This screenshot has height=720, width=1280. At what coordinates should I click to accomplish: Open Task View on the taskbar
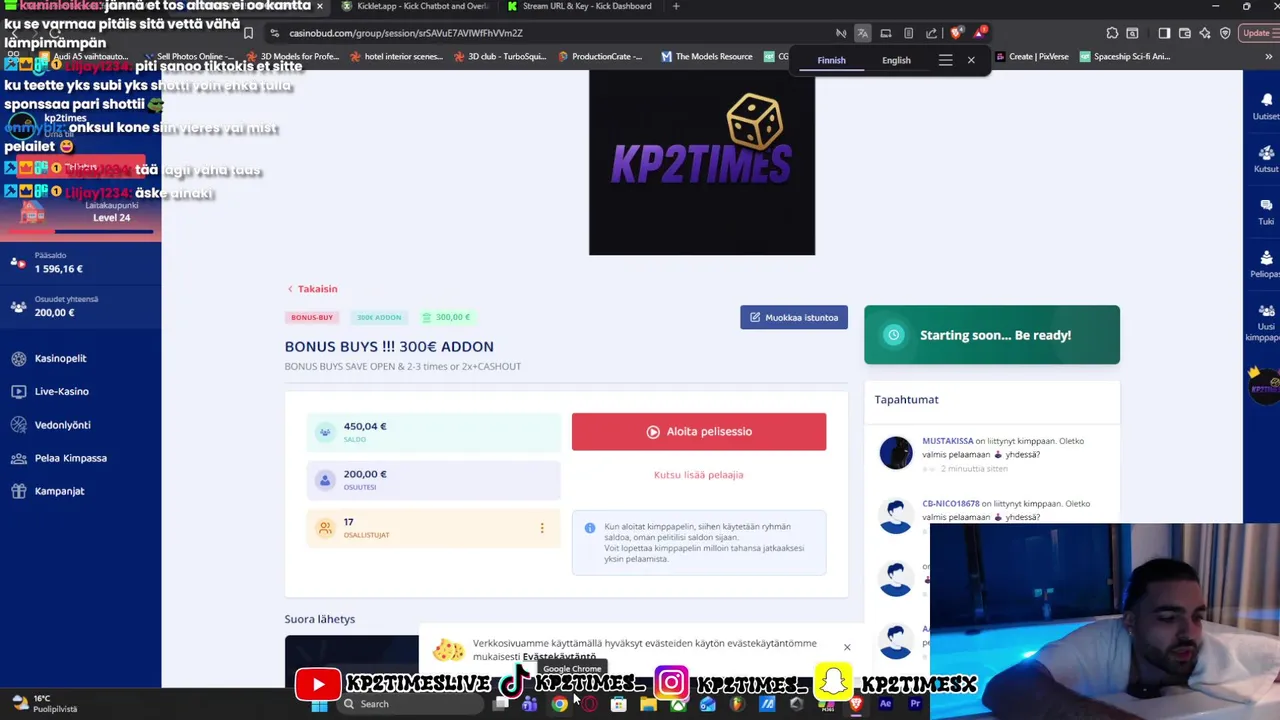pos(500,704)
